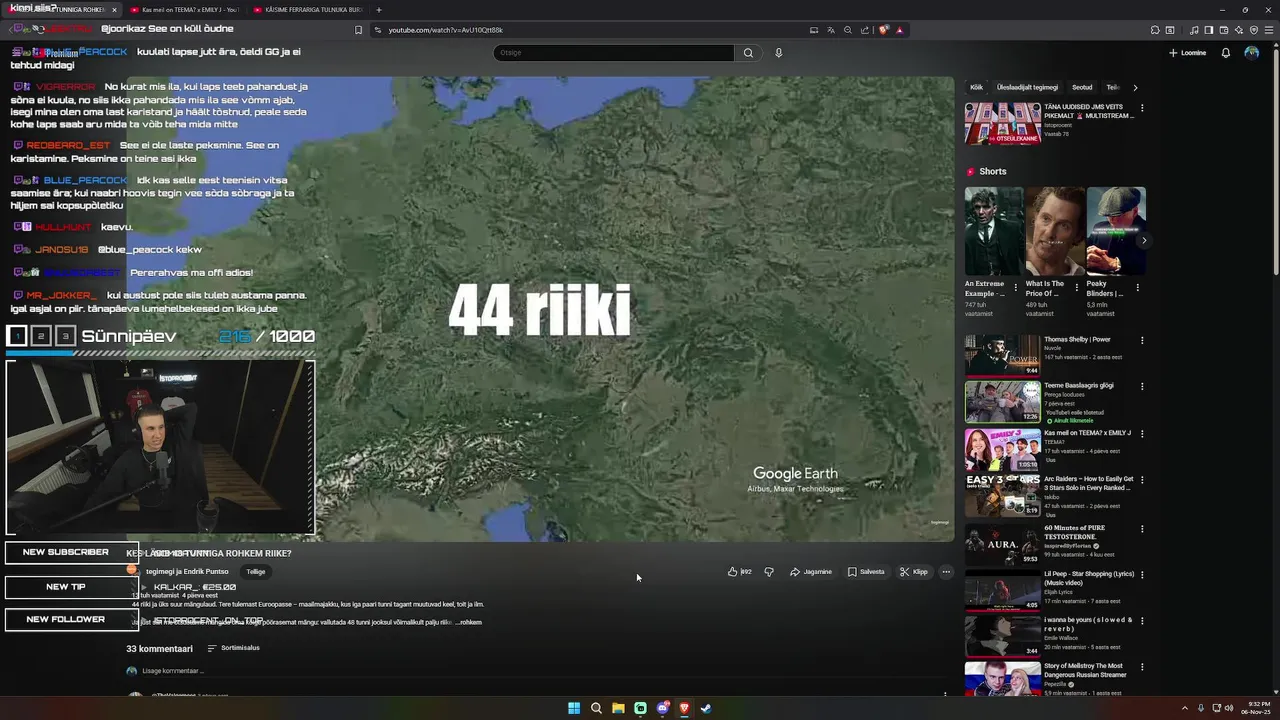Screen dimensions: 1280x720
Task: Open the Windows Start menu
Action: pyautogui.click(x=574, y=708)
